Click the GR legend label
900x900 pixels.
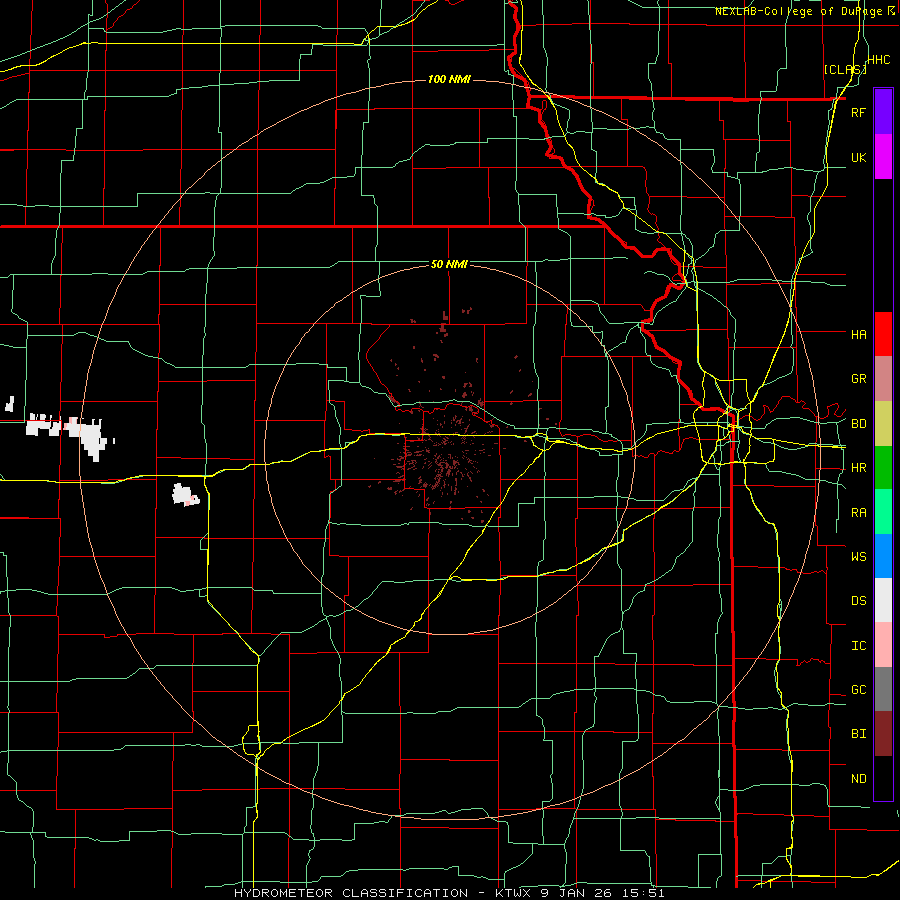pyautogui.click(x=858, y=379)
